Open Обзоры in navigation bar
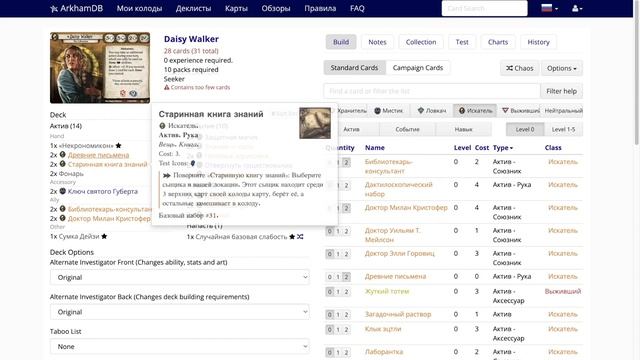The image size is (640, 360). [276, 9]
